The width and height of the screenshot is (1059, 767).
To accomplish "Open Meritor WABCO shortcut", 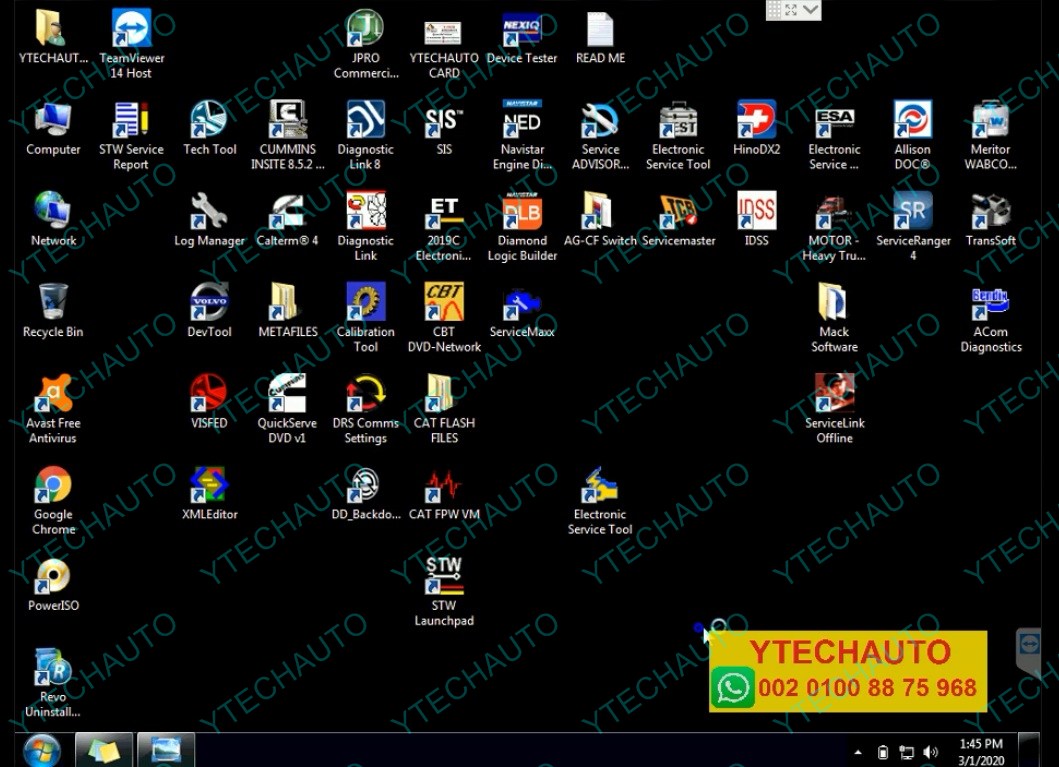I will pos(991,135).
